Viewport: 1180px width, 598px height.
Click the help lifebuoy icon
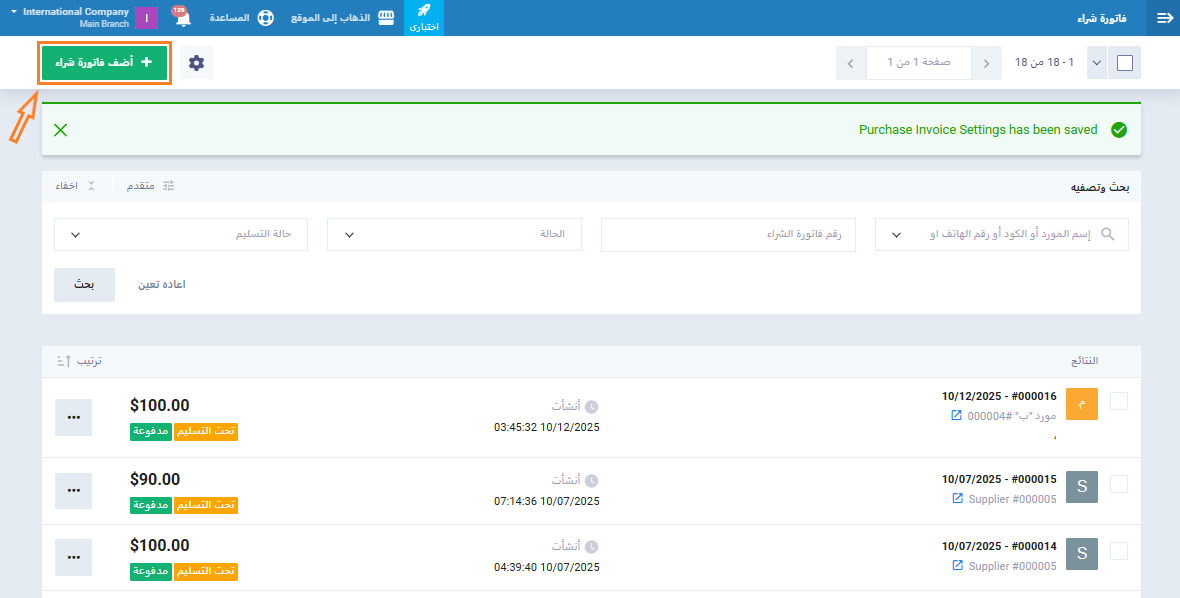coord(265,18)
